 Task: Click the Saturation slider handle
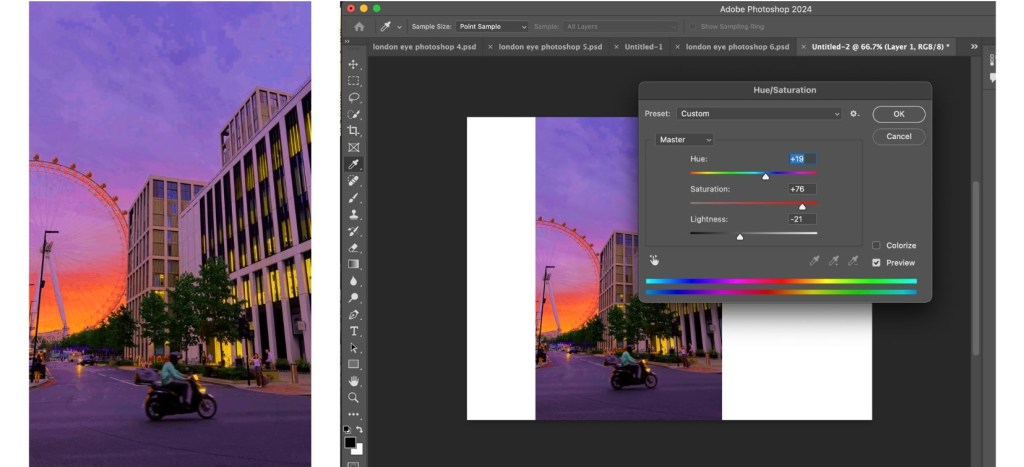[x=803, y=206]
